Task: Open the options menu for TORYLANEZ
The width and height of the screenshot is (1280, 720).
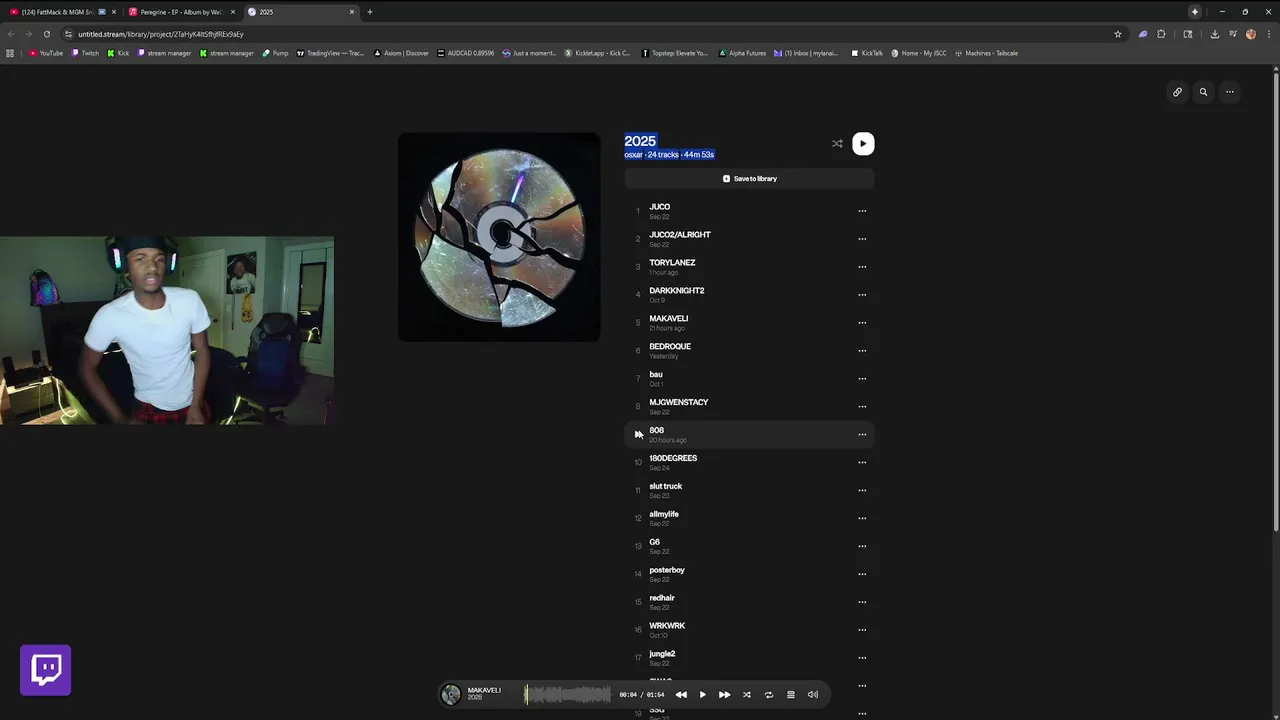Action: pyautogui.click(x=862, y=267)
